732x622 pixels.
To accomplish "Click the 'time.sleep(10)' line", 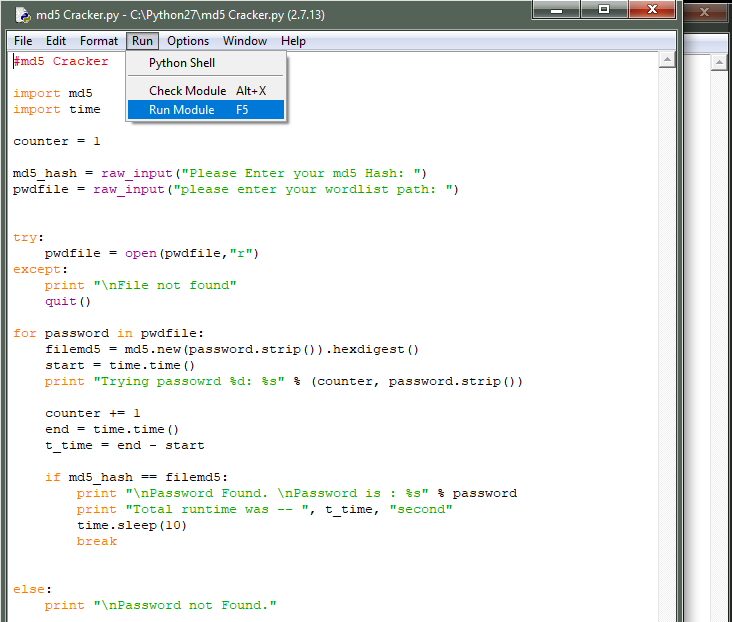I will click(x=132, y=525).
